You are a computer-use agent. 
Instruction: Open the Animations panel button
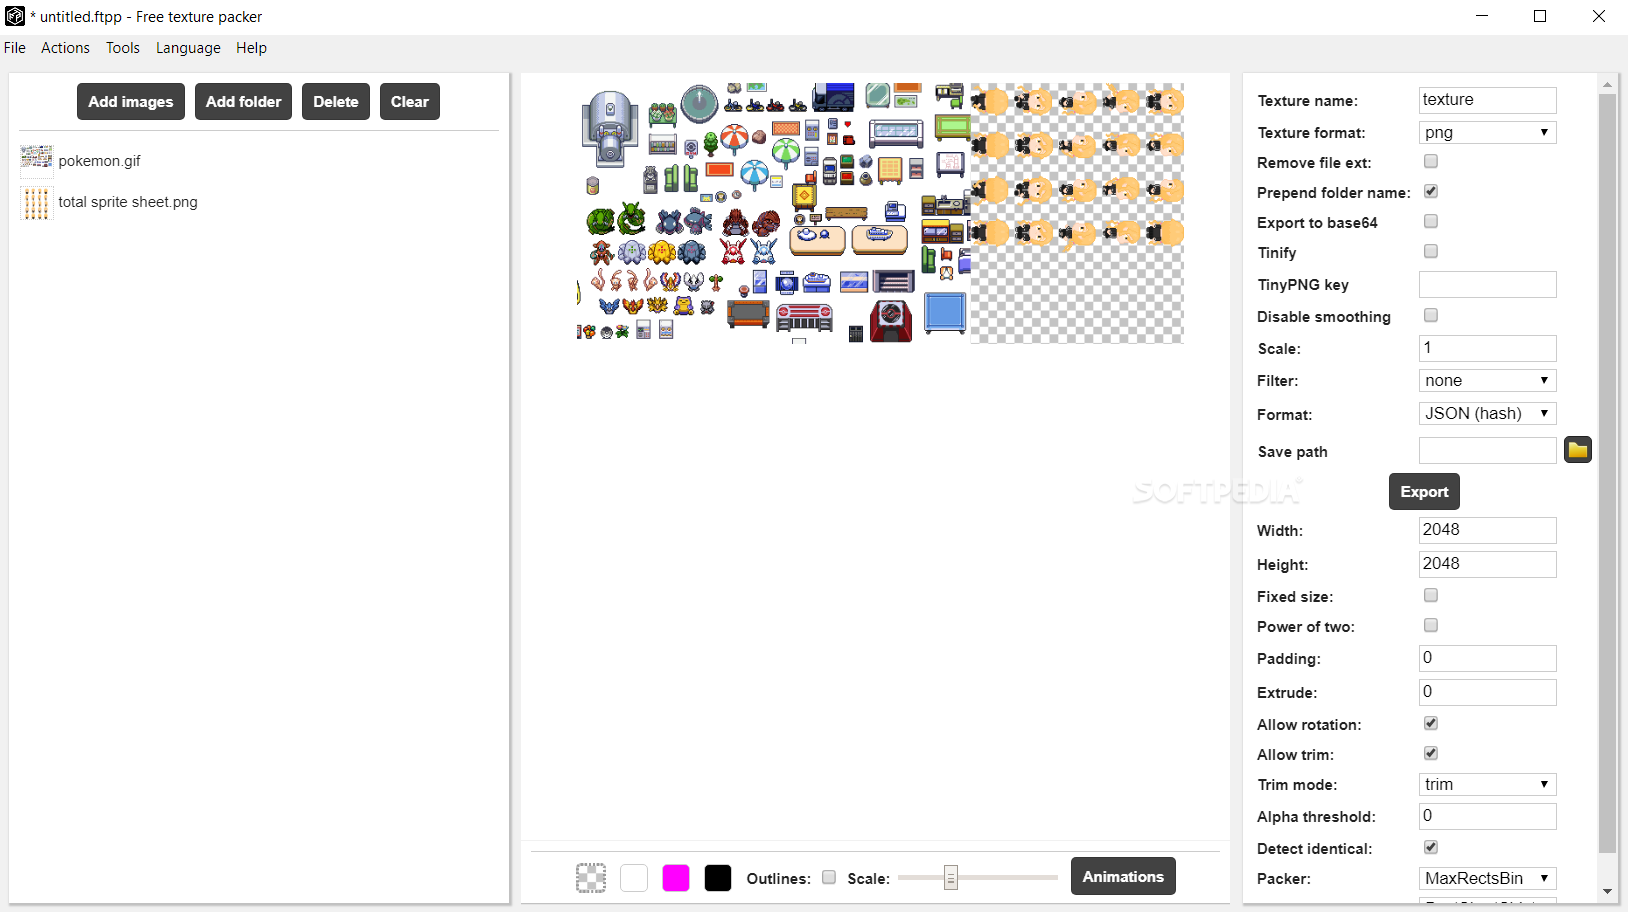point(1123,876)
